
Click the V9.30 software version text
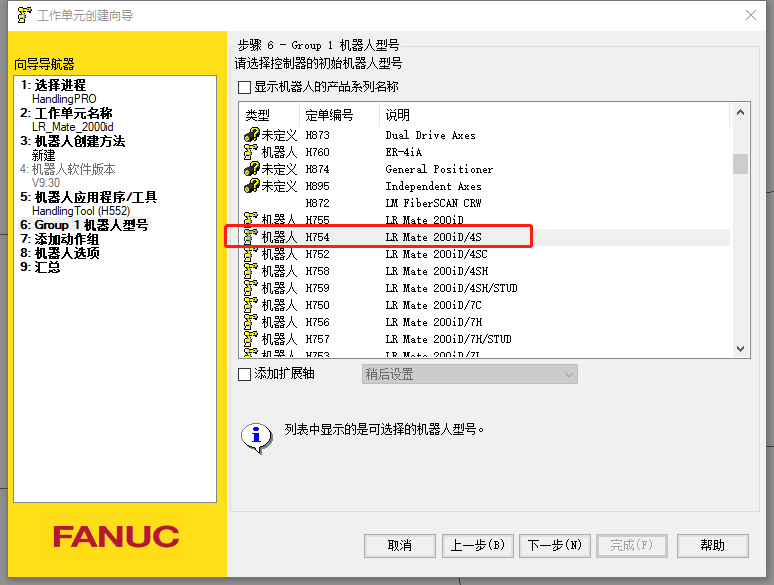tap(46, 183)
